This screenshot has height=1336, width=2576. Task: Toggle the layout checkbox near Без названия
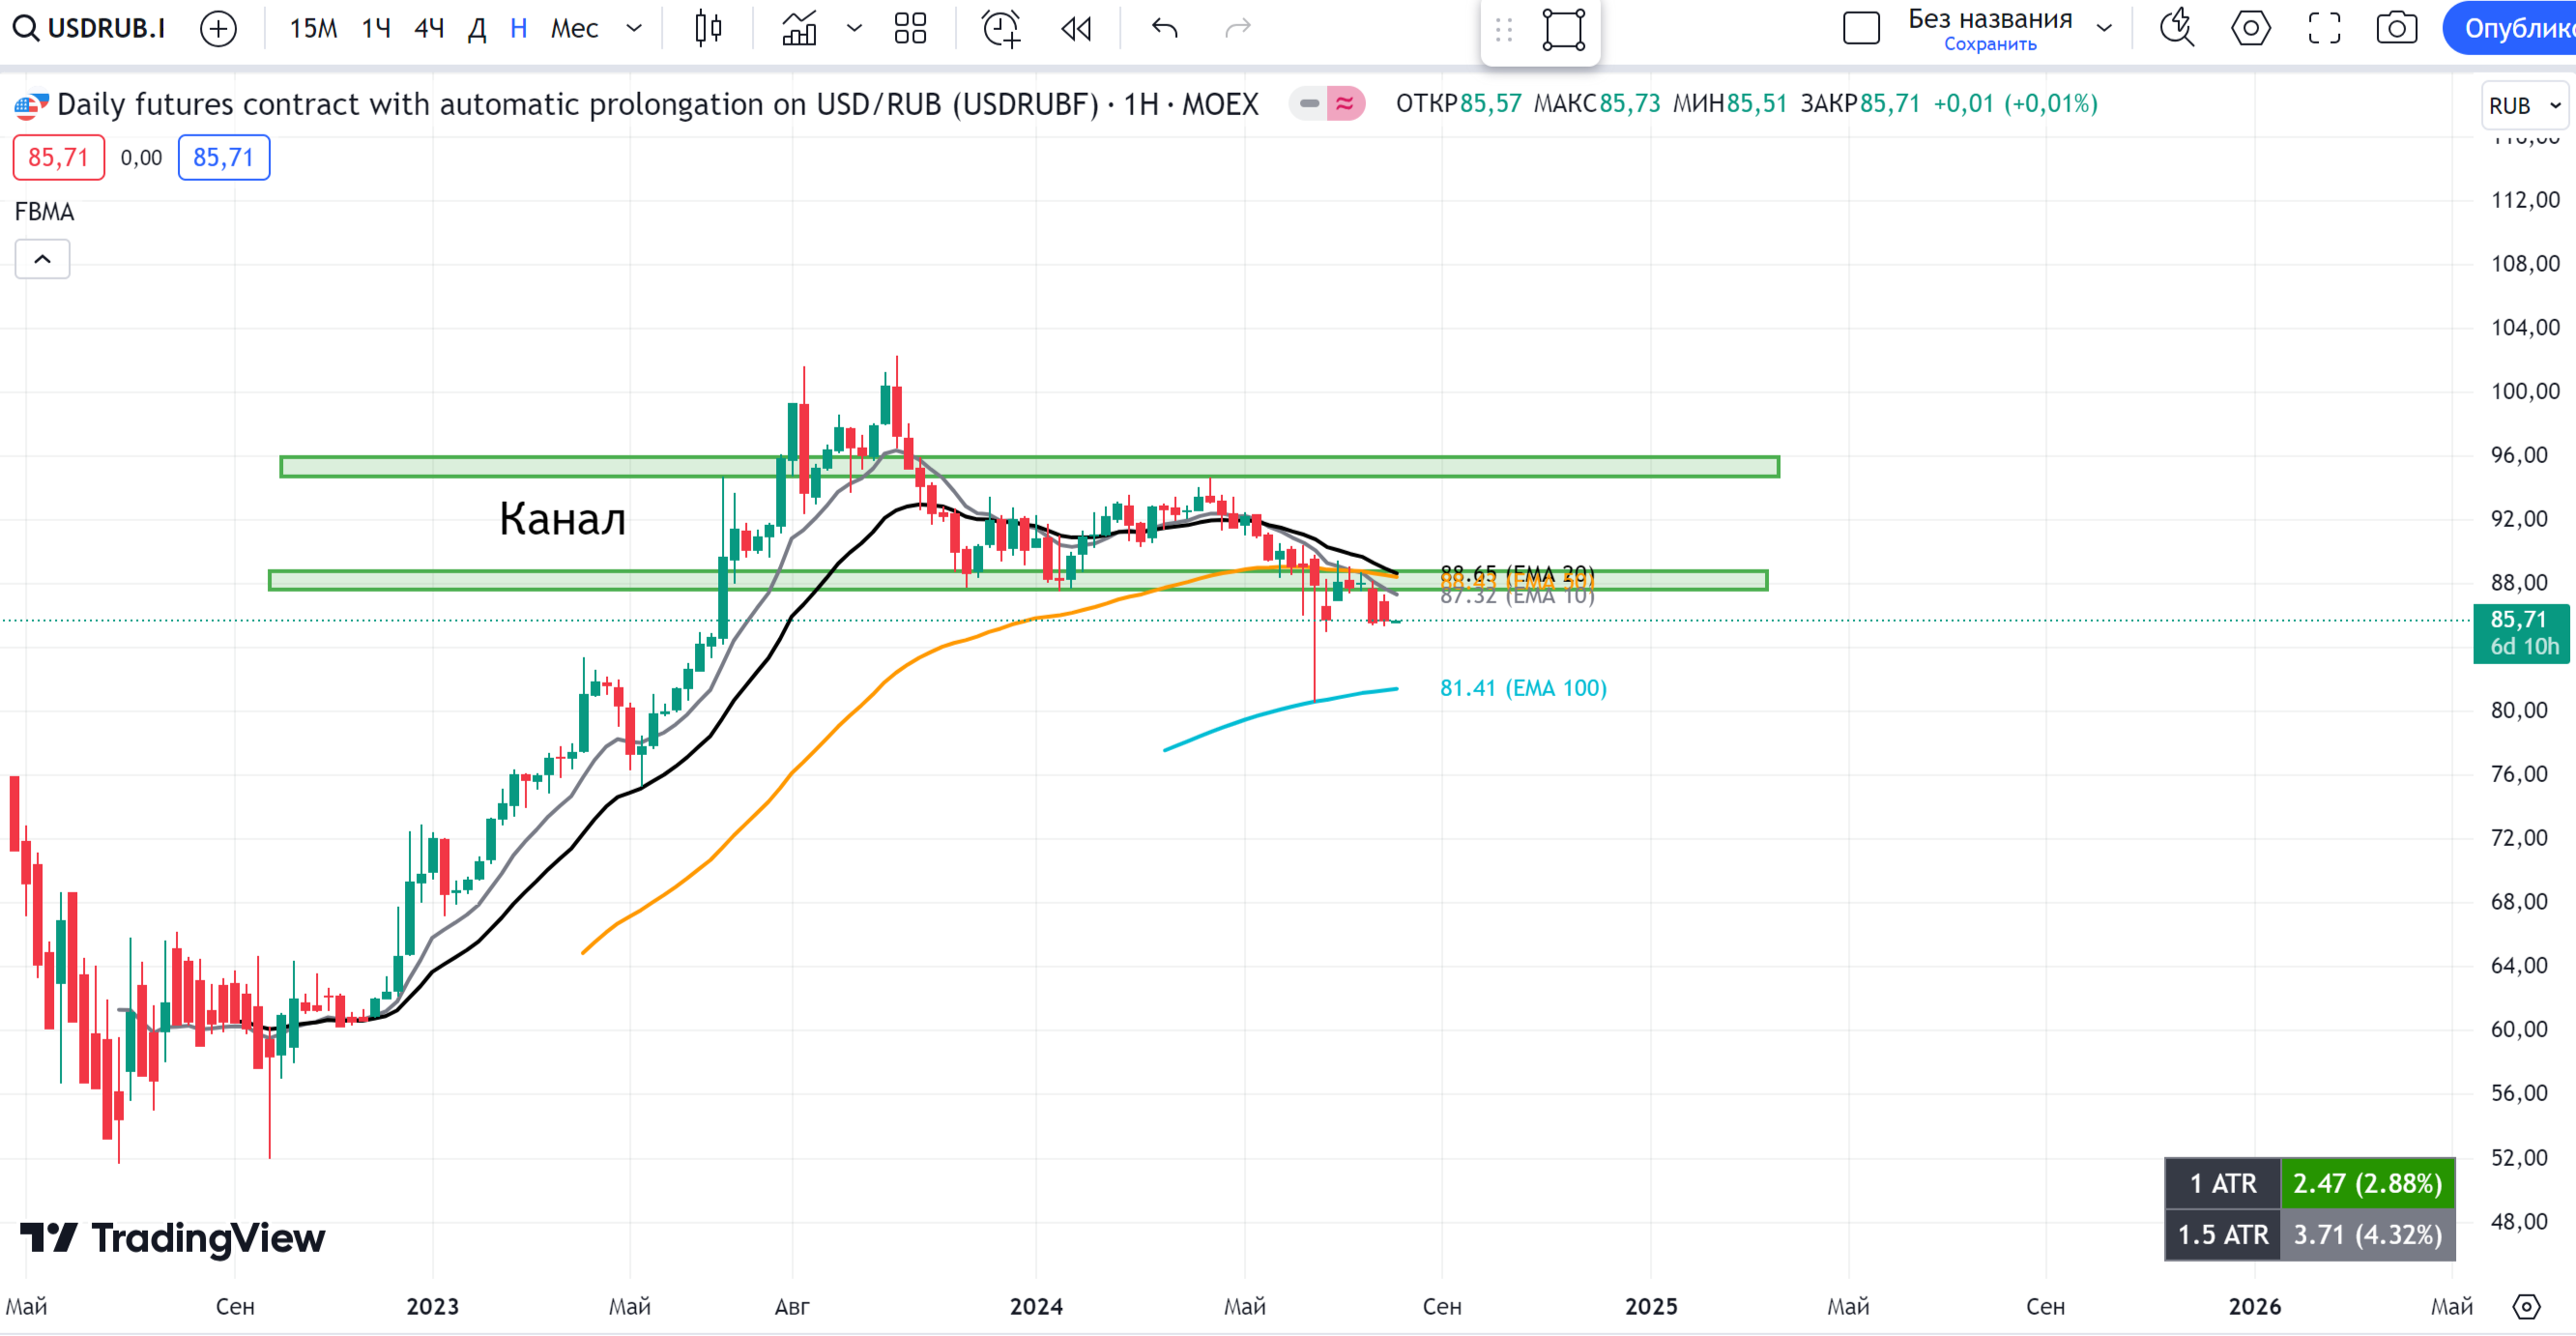point(1861,28)
